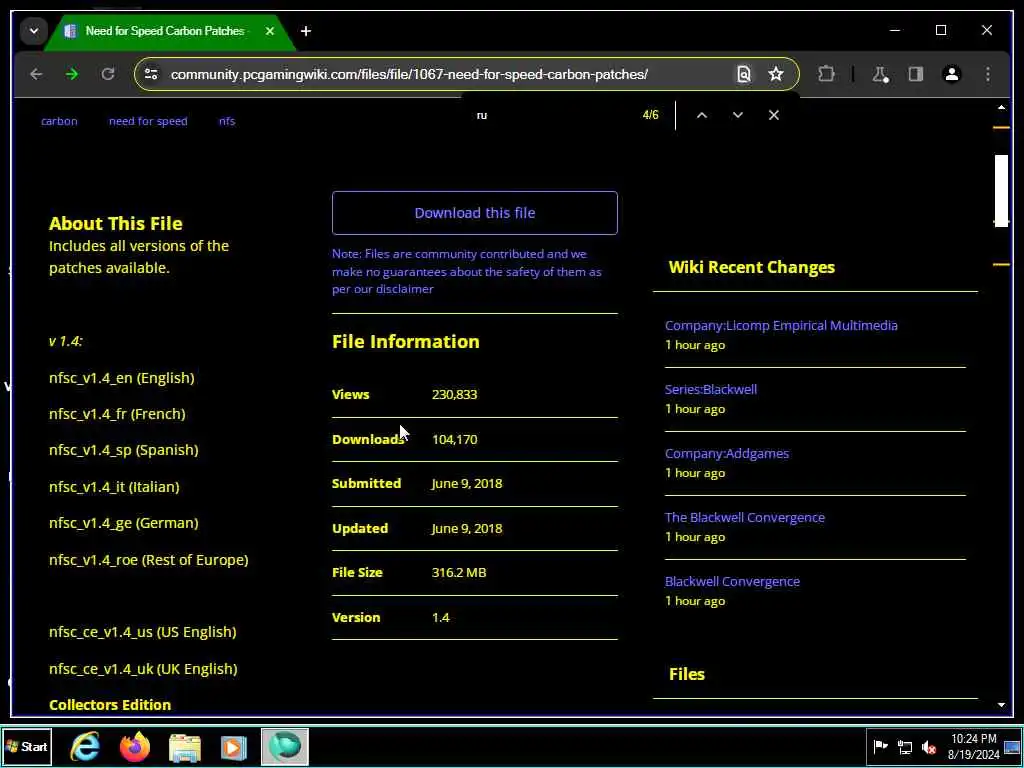Open the Chrome Labs flask icon
The height and width of the screenshot is (768, 1024).
pos(880,74)
